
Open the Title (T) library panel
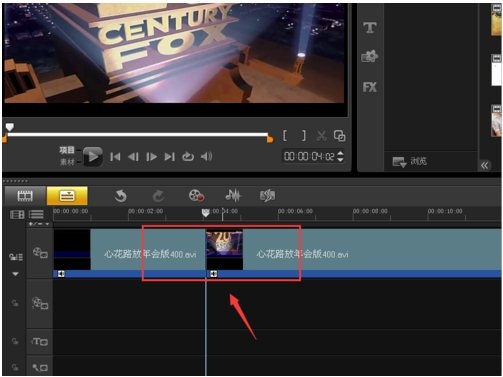click(x=369, y=28)
